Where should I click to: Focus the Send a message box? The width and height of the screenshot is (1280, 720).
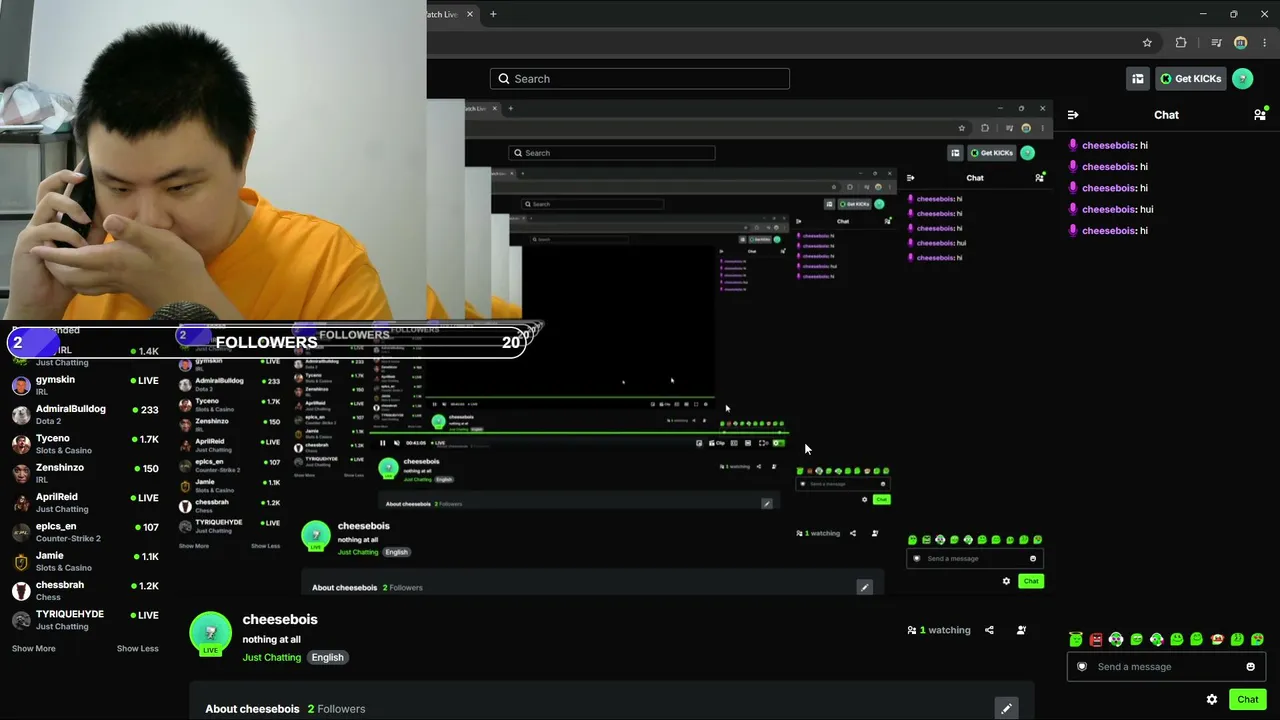[1166, 667]
